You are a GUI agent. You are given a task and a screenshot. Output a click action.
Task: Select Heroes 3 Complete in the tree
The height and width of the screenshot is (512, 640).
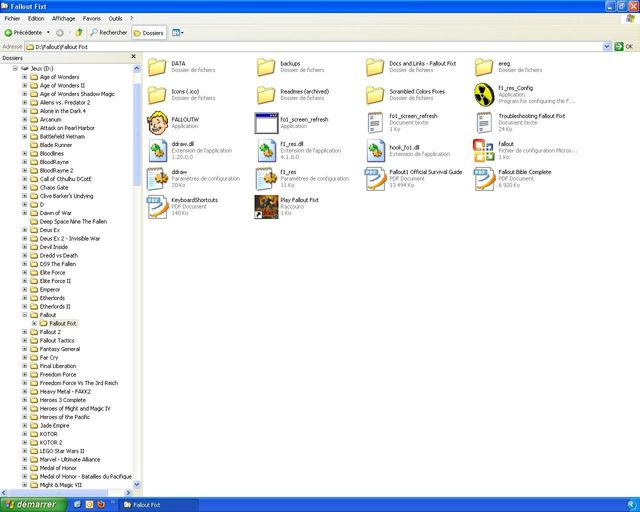62,400
